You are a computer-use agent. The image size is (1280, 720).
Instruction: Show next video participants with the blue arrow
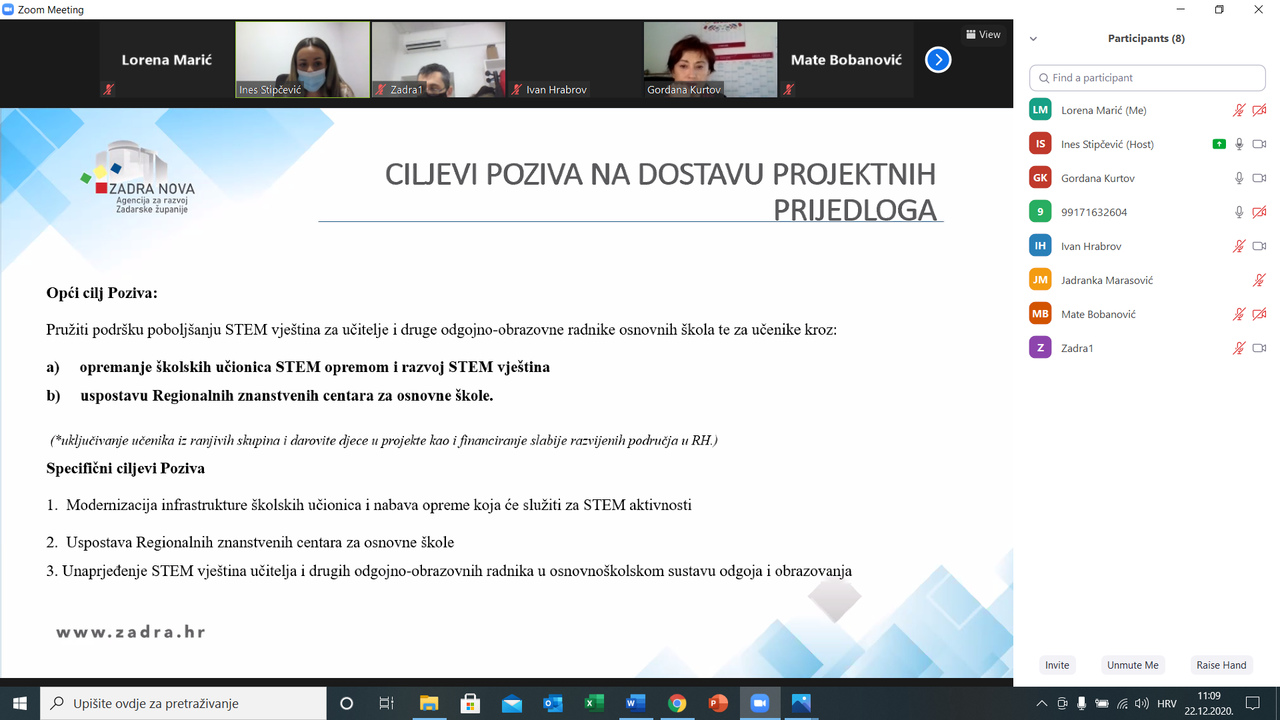[937, 60]
